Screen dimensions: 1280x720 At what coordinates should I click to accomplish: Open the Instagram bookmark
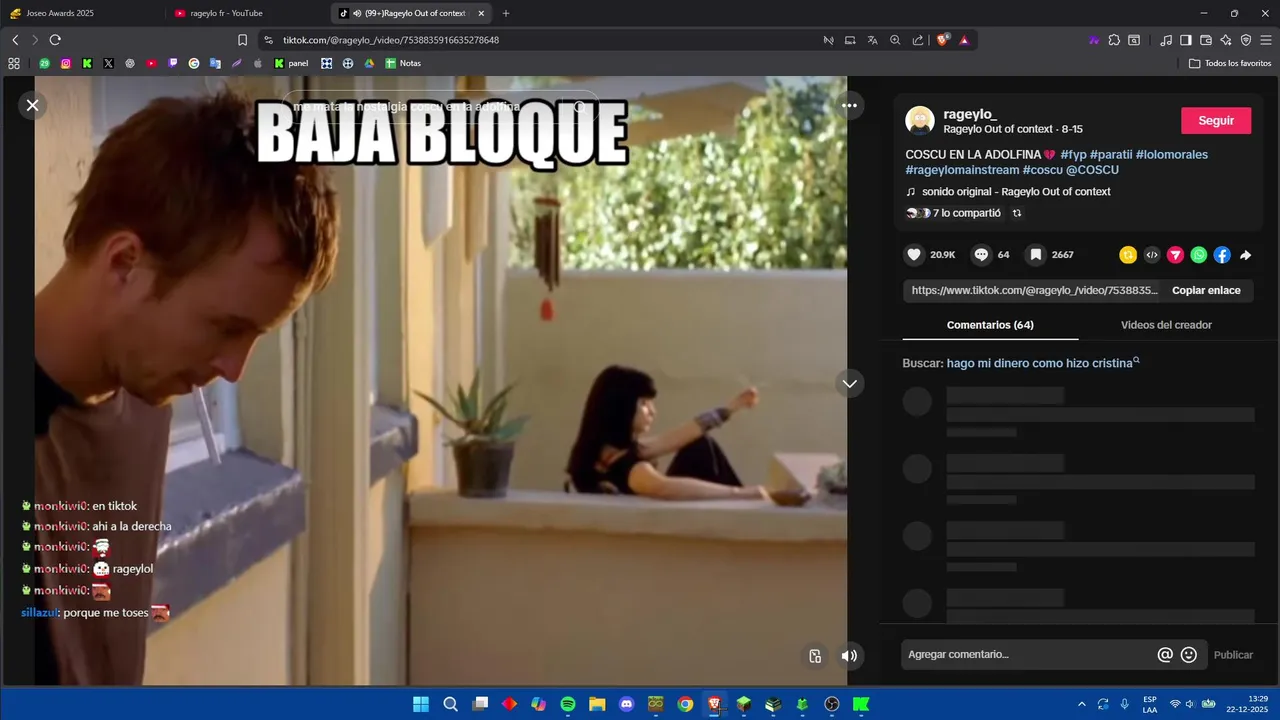(66, 63)
